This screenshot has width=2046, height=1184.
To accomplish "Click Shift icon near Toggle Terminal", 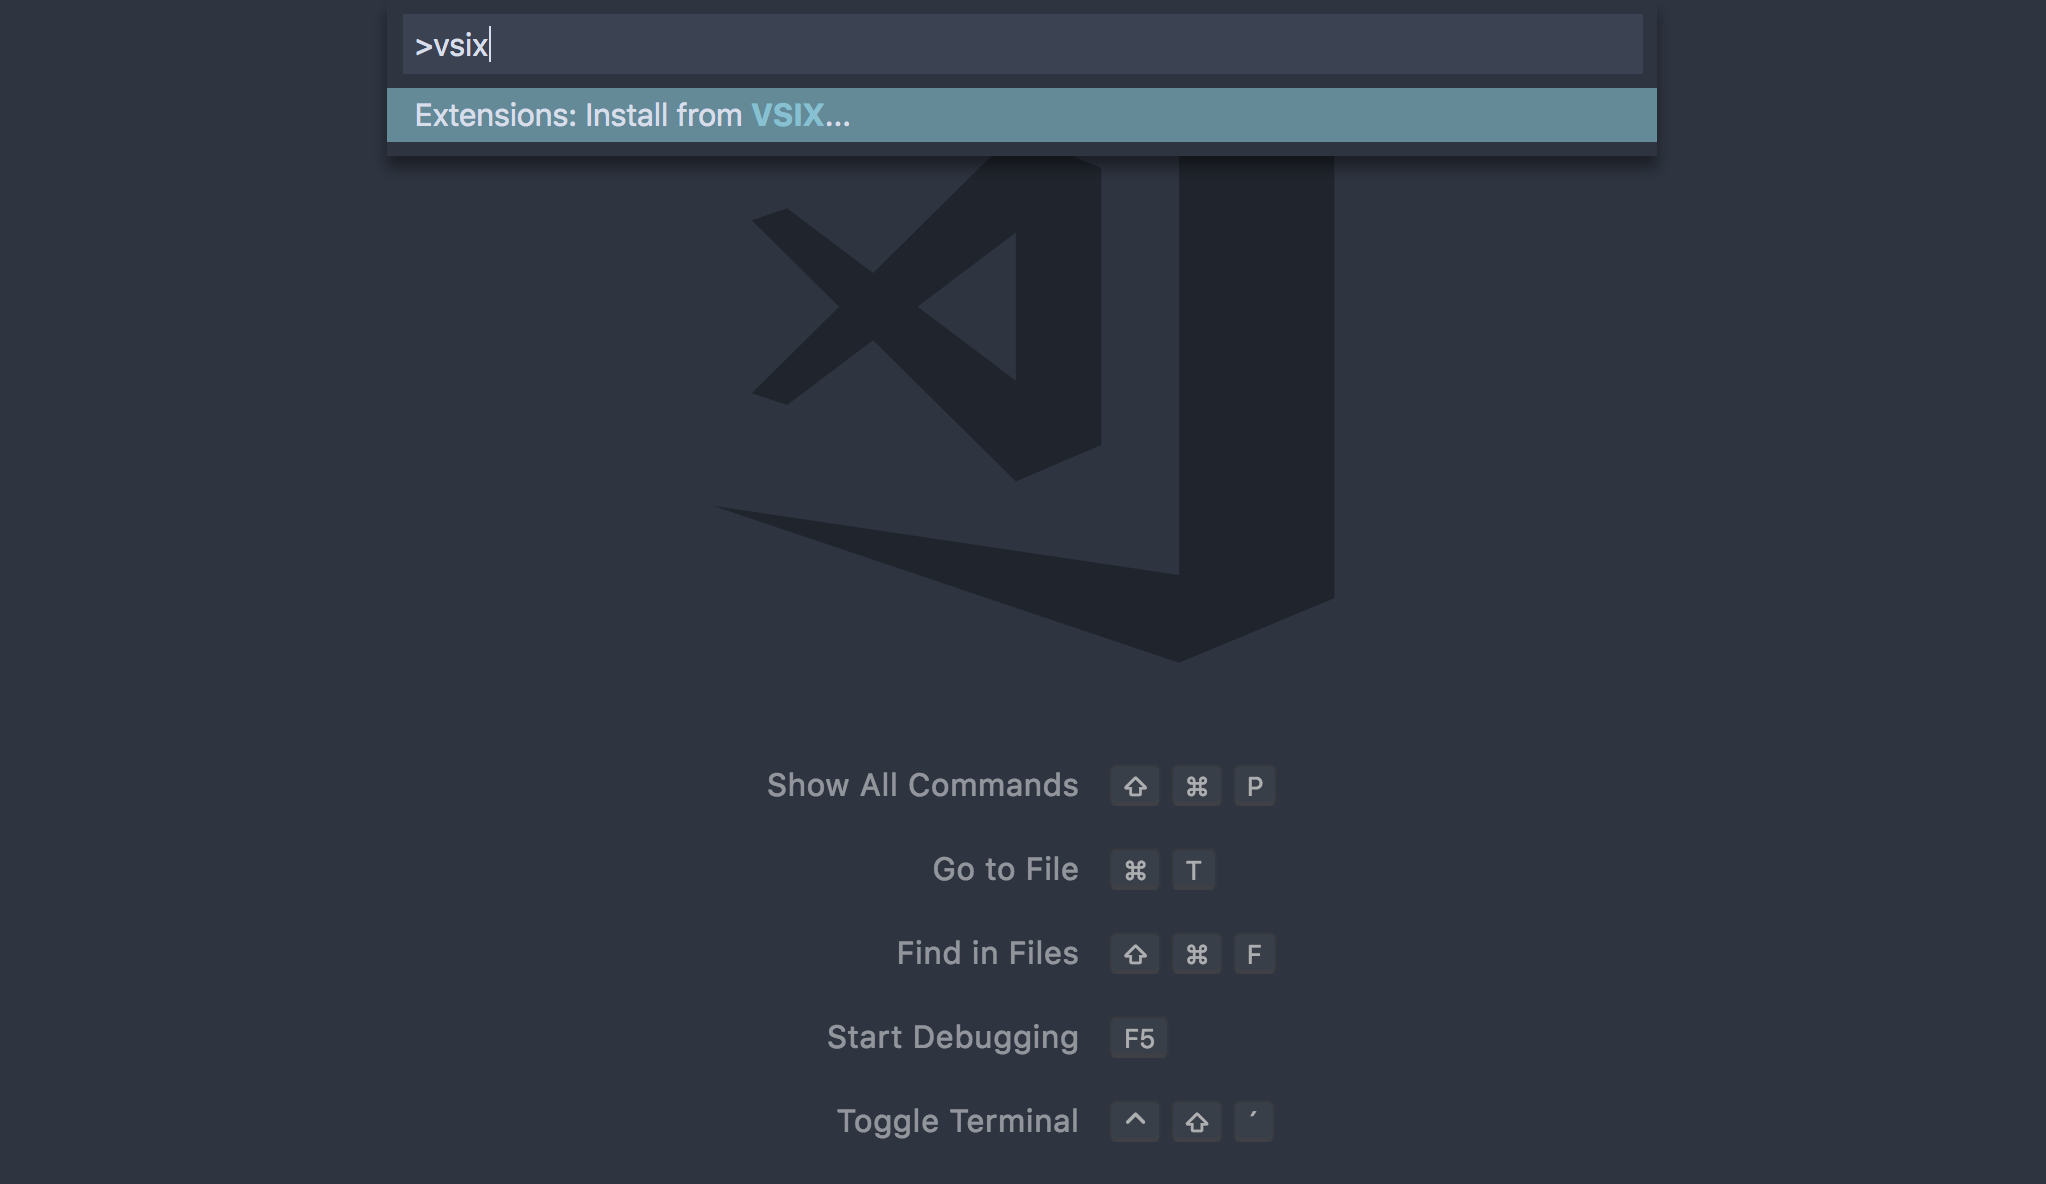I will tap(1195, 1123).
